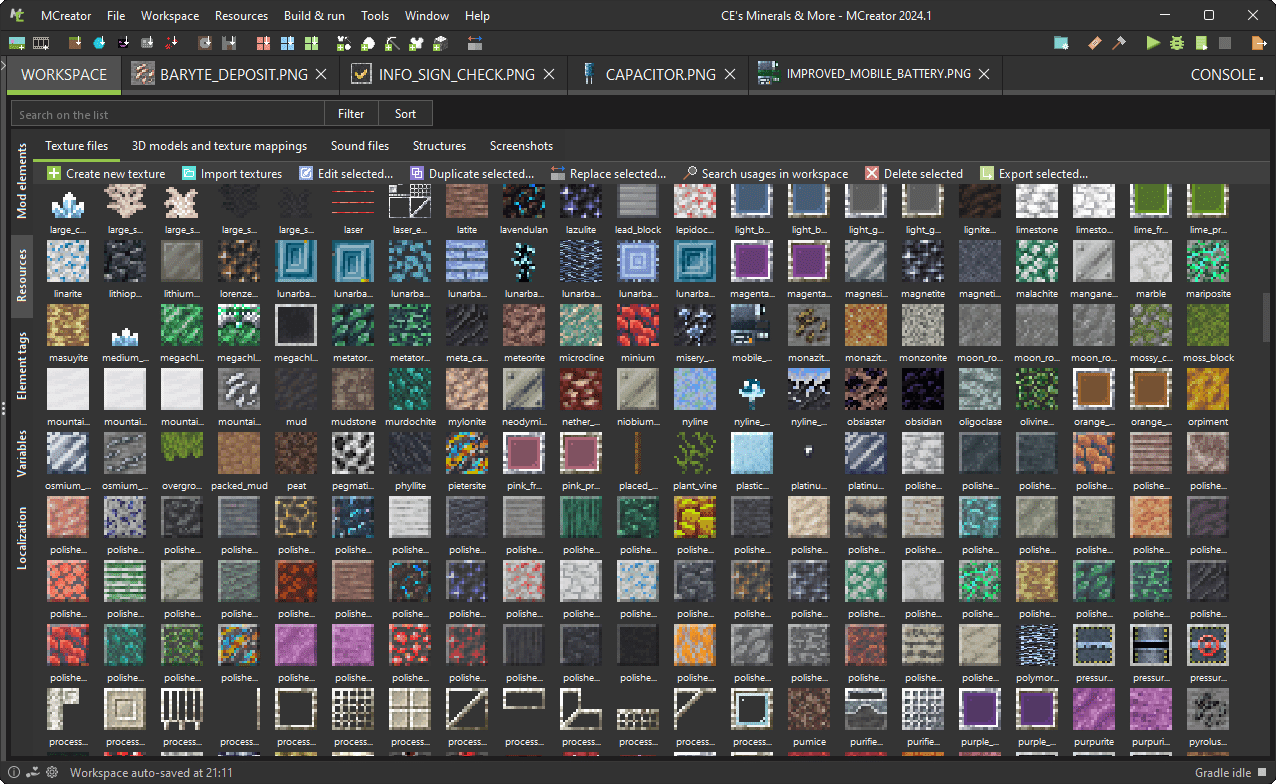Click Delete selected button
The width and height of the screenshot is (1276, 784).
pyautogui.click(x=914, y=173)
